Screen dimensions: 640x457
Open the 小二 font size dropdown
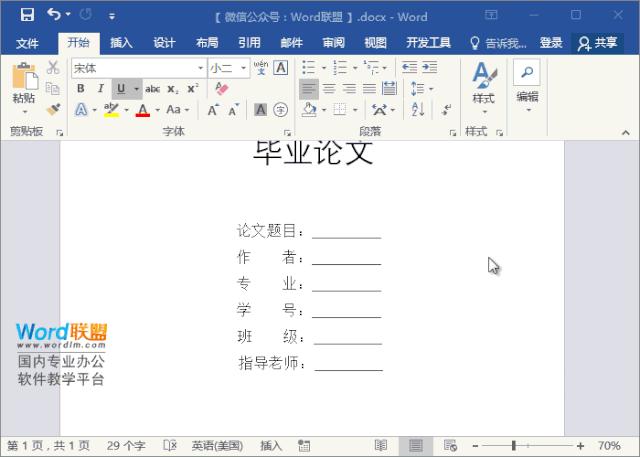(x=243, y=68)
